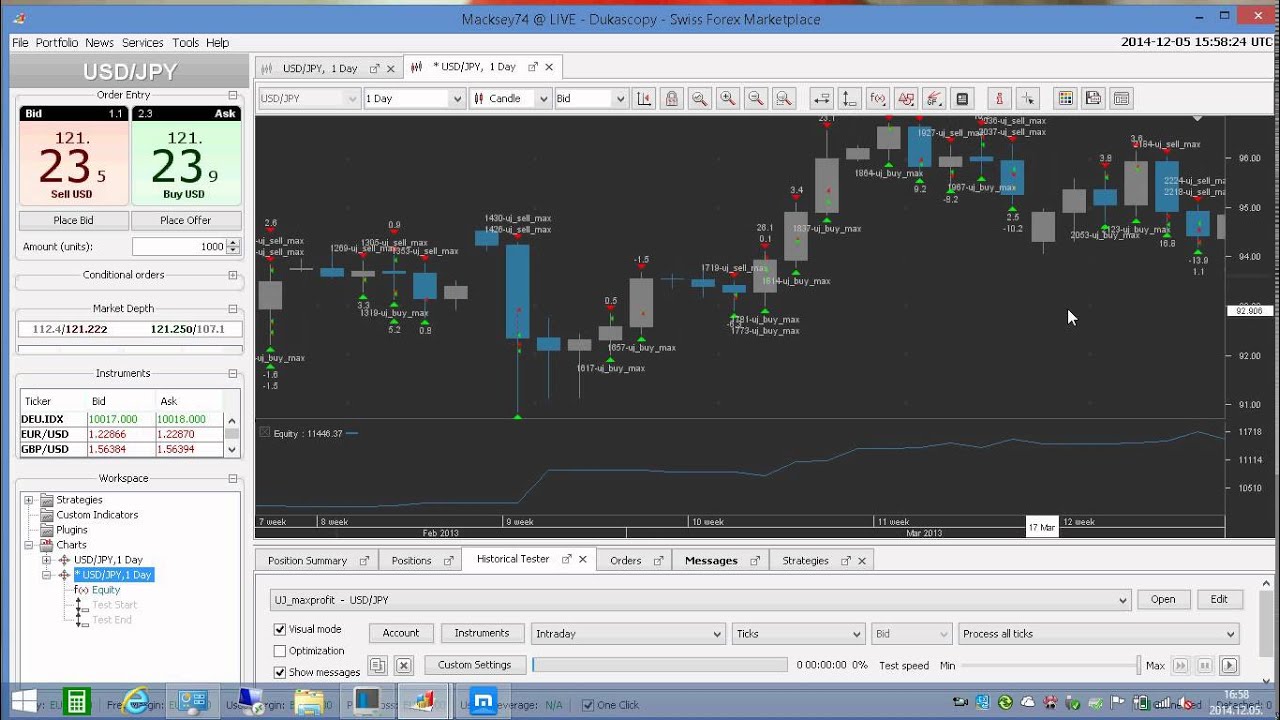Click the zoom in magnifier icon

pos(727,98)
